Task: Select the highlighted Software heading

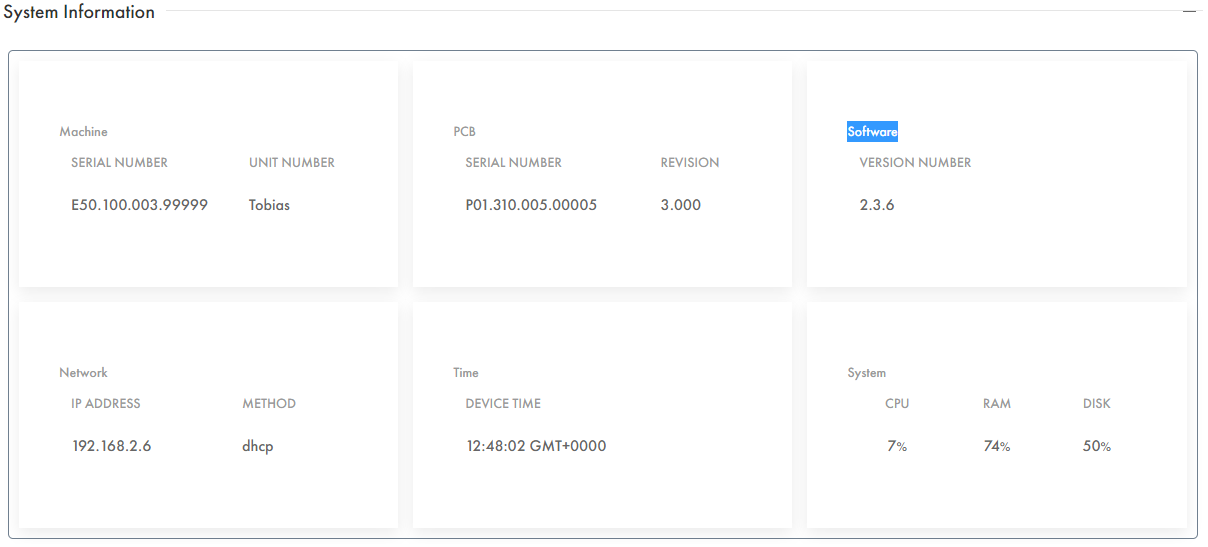Action: pos(872,132)
